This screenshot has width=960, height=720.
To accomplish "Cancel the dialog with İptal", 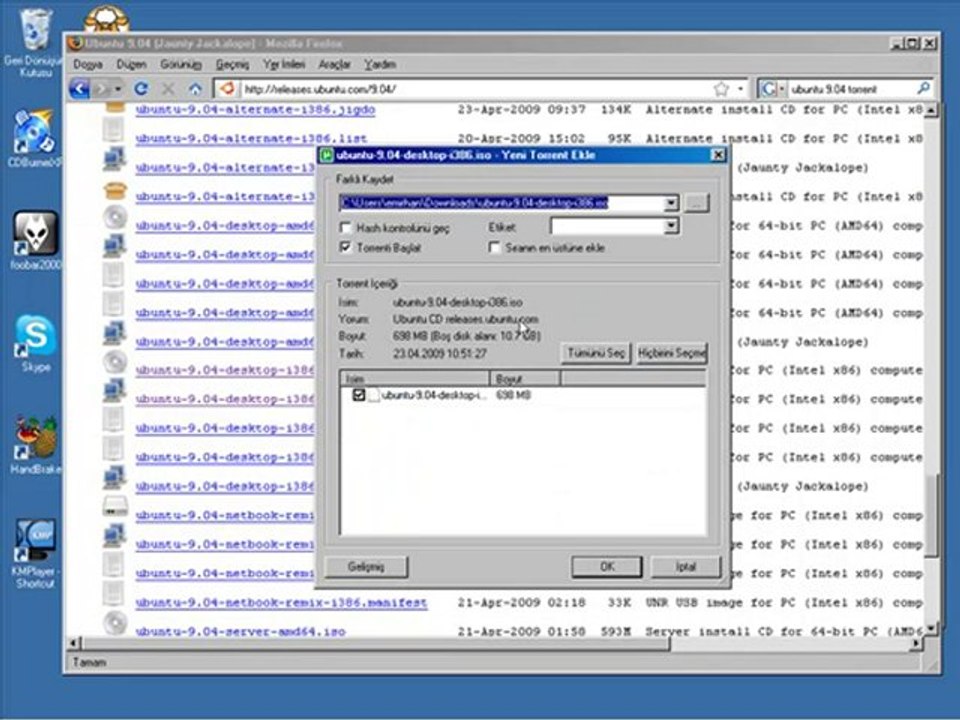I will (686, 566).
